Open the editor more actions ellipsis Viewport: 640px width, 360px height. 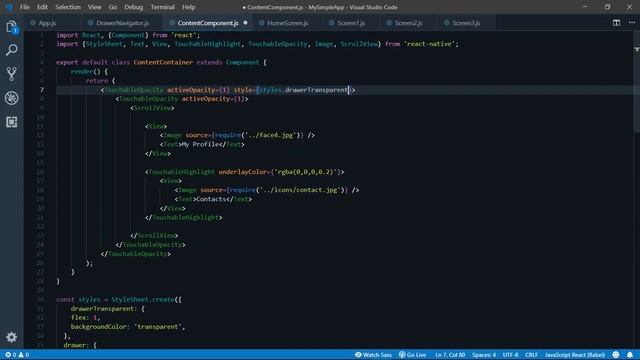[x=631, y=23]
